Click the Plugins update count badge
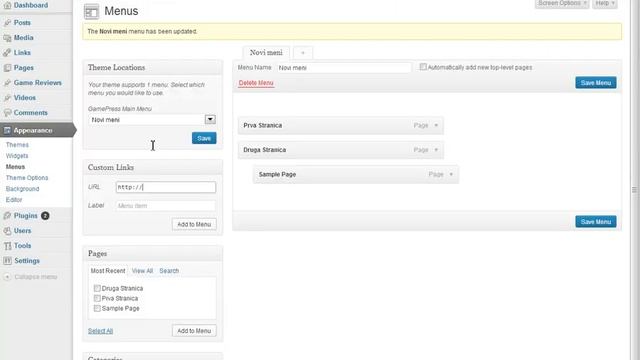640x360 pixels. 45,216
